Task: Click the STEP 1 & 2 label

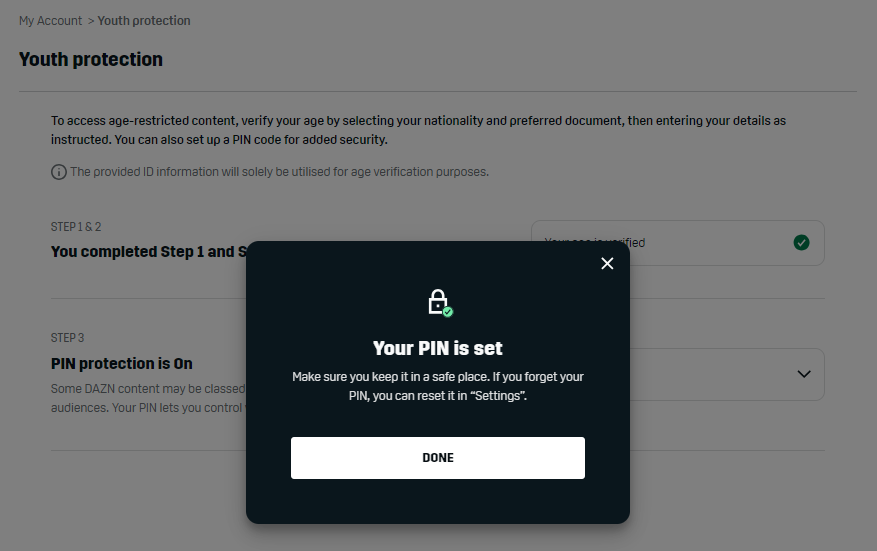Action: tap(76, 227)
